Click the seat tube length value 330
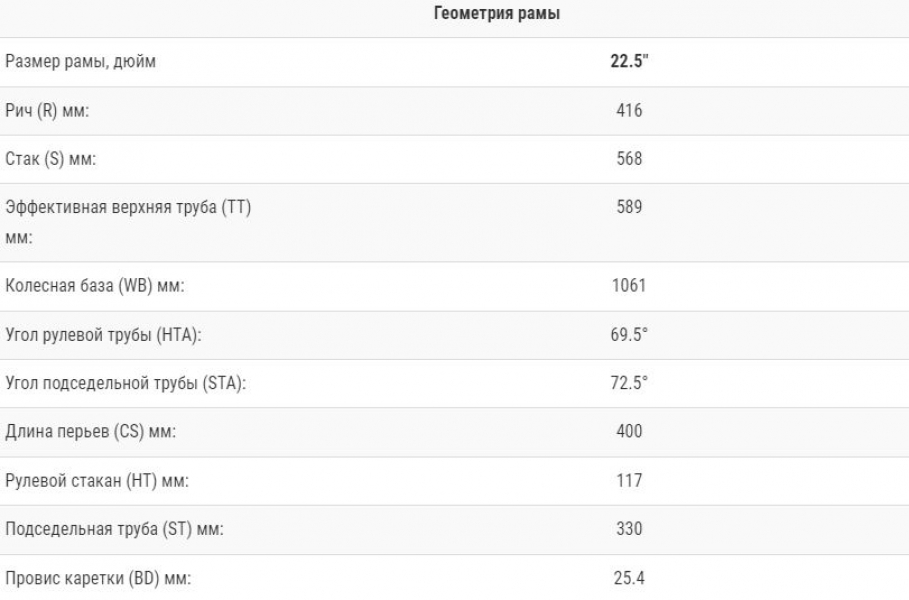This screenshot has width=909, height=600. click(x=629, y=529)
